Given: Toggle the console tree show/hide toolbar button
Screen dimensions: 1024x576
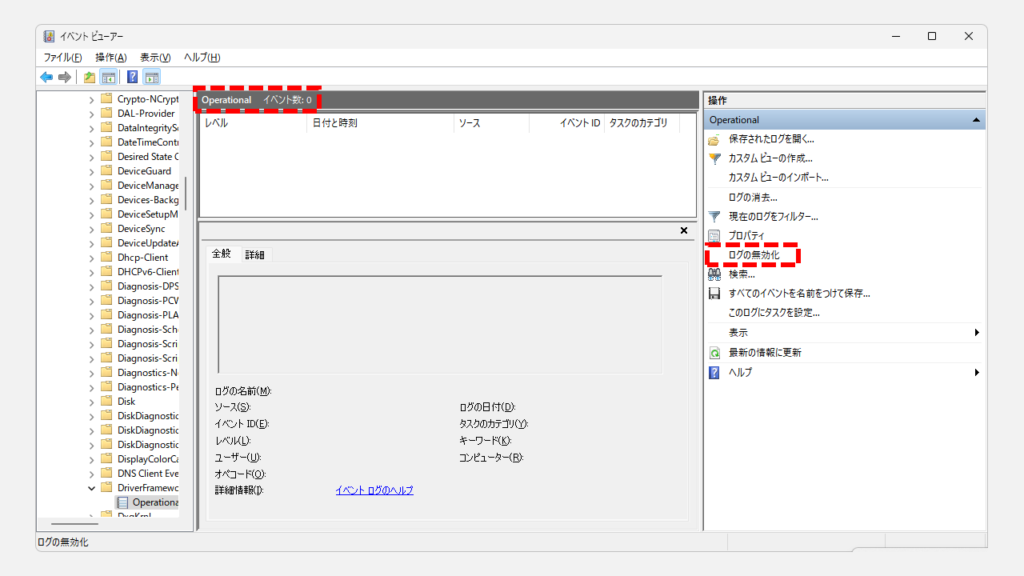Looking at the screenshot, I should tap(108, 77).
